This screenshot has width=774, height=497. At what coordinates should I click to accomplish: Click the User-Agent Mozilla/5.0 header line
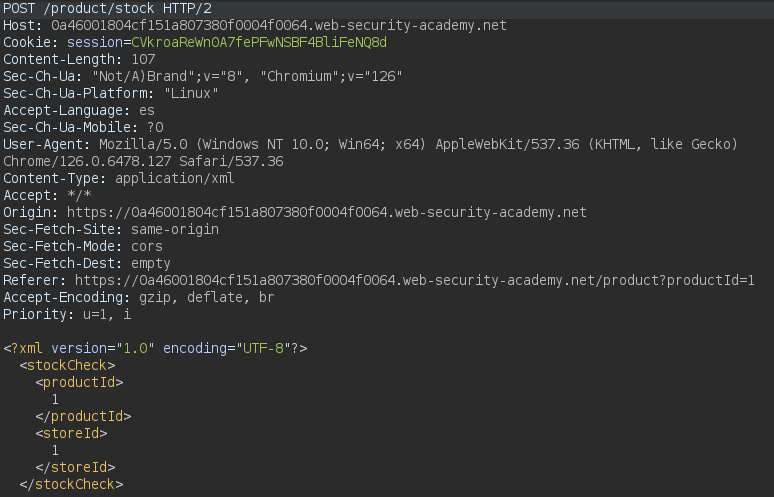click(x=370, y=145)
